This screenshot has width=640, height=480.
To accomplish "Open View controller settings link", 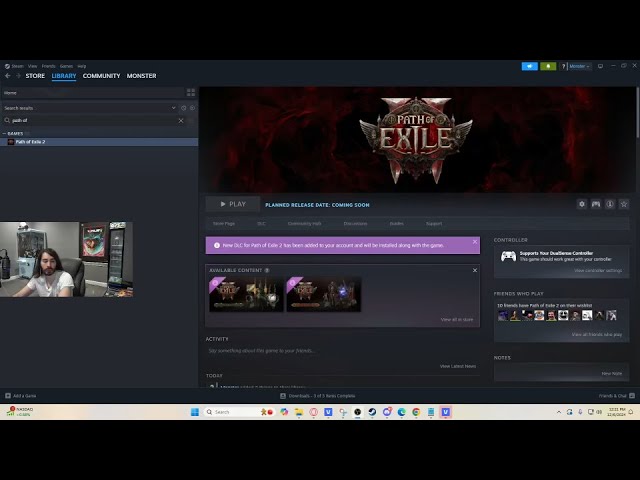I will [x=598, y=271].
